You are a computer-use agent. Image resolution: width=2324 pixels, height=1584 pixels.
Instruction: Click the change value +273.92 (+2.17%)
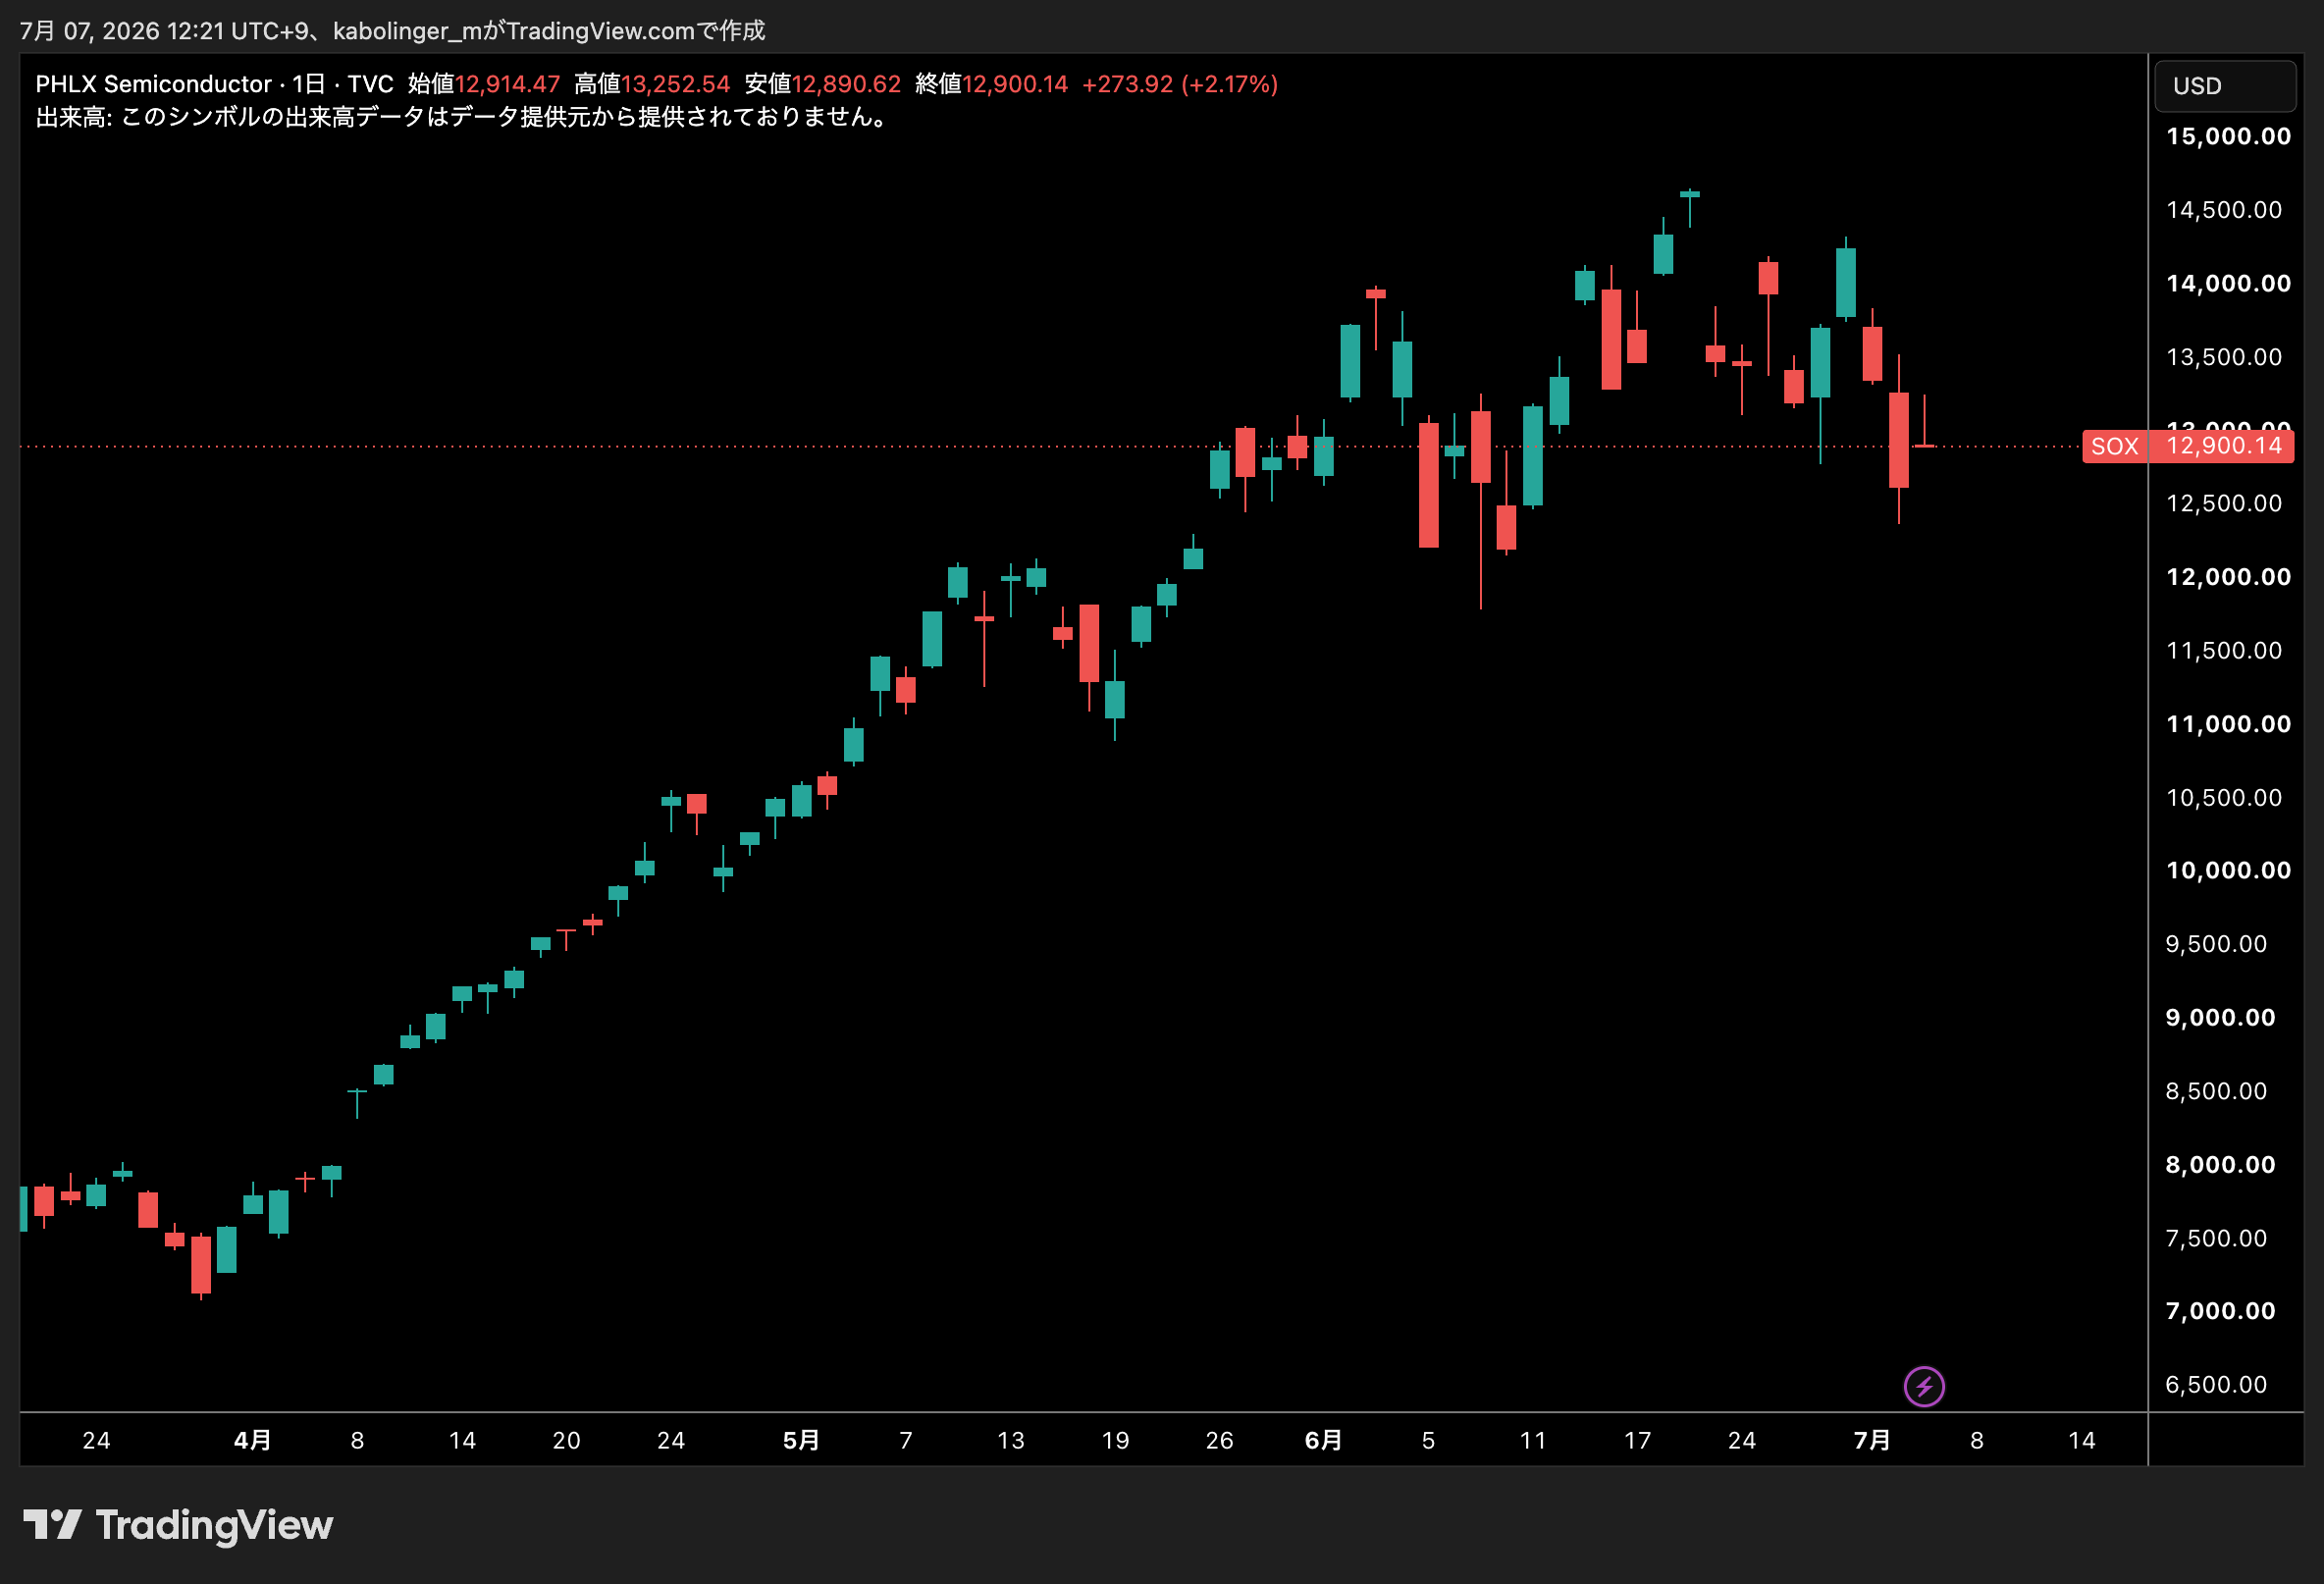(x=1180, y=84)
